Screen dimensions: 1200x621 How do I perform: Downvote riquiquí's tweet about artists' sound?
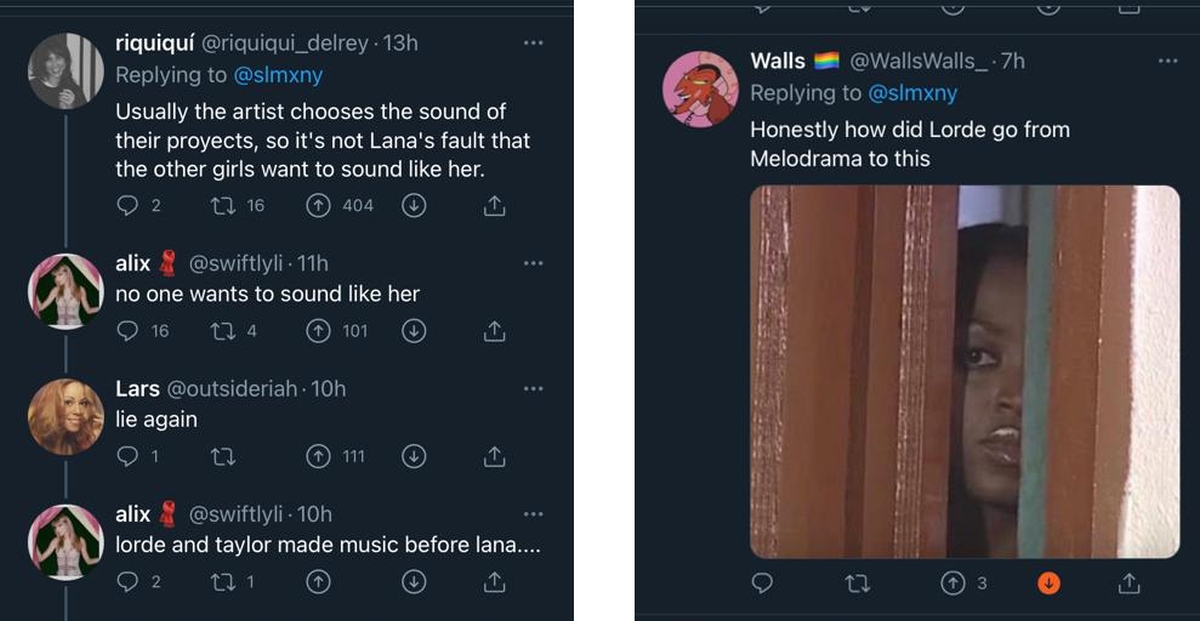tap(414, 206)
